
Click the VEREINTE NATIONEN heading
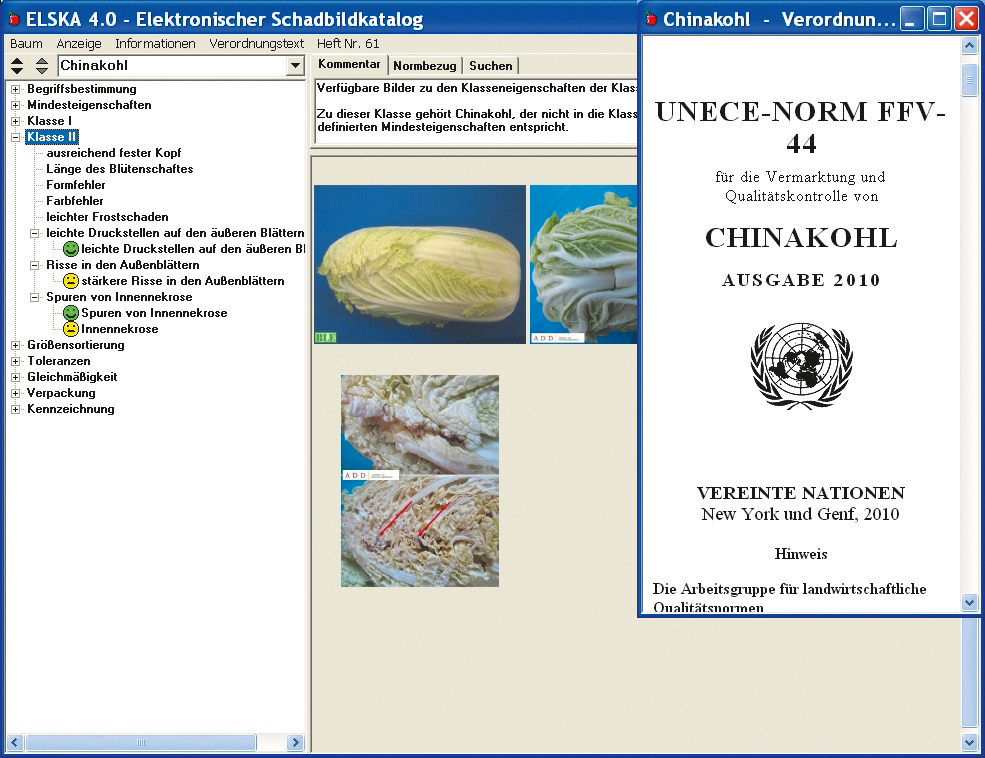(801, 493)
